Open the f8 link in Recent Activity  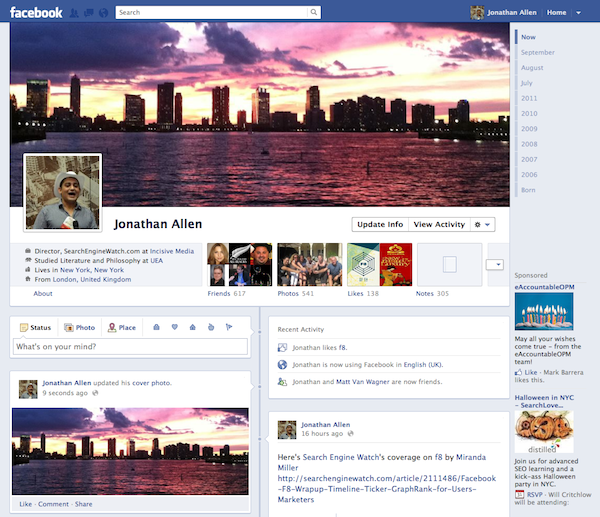click(342, 348)
